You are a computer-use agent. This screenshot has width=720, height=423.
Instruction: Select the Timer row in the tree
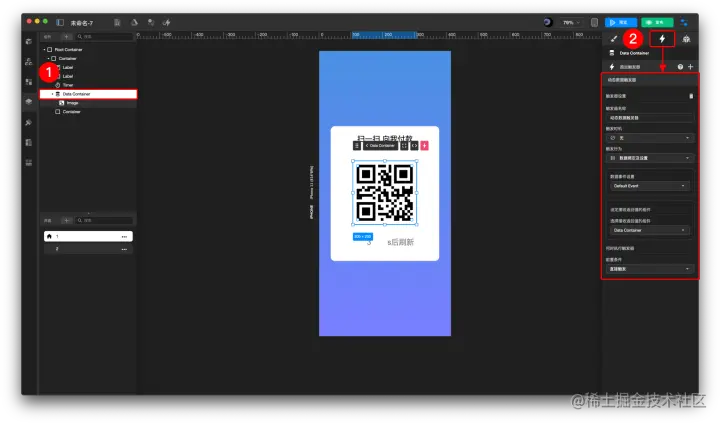[x=88, y=85]
